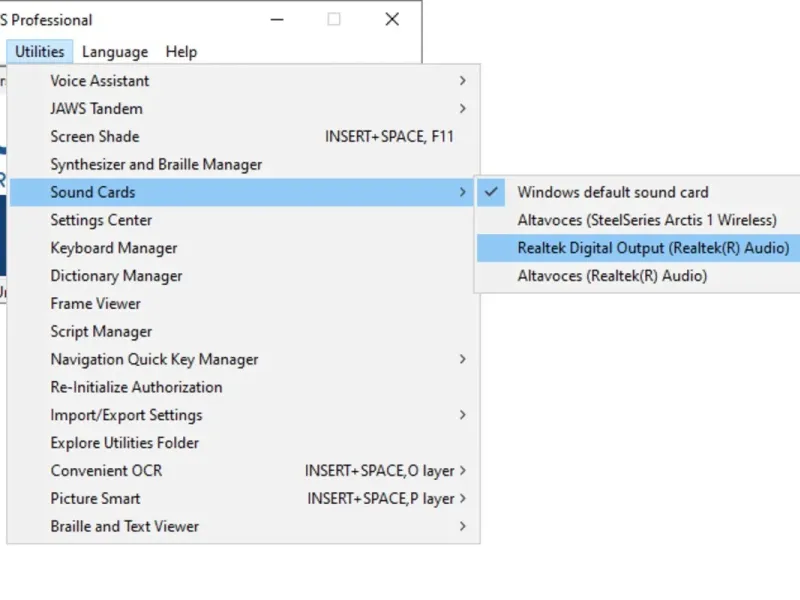Open the Utilities menu
The width and height of the screenshot is (800, 600).
(x=40, y=52)
